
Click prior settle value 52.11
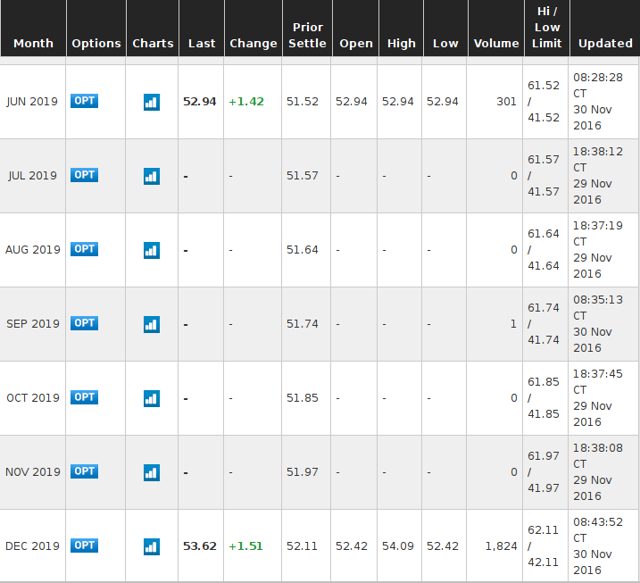302,546
